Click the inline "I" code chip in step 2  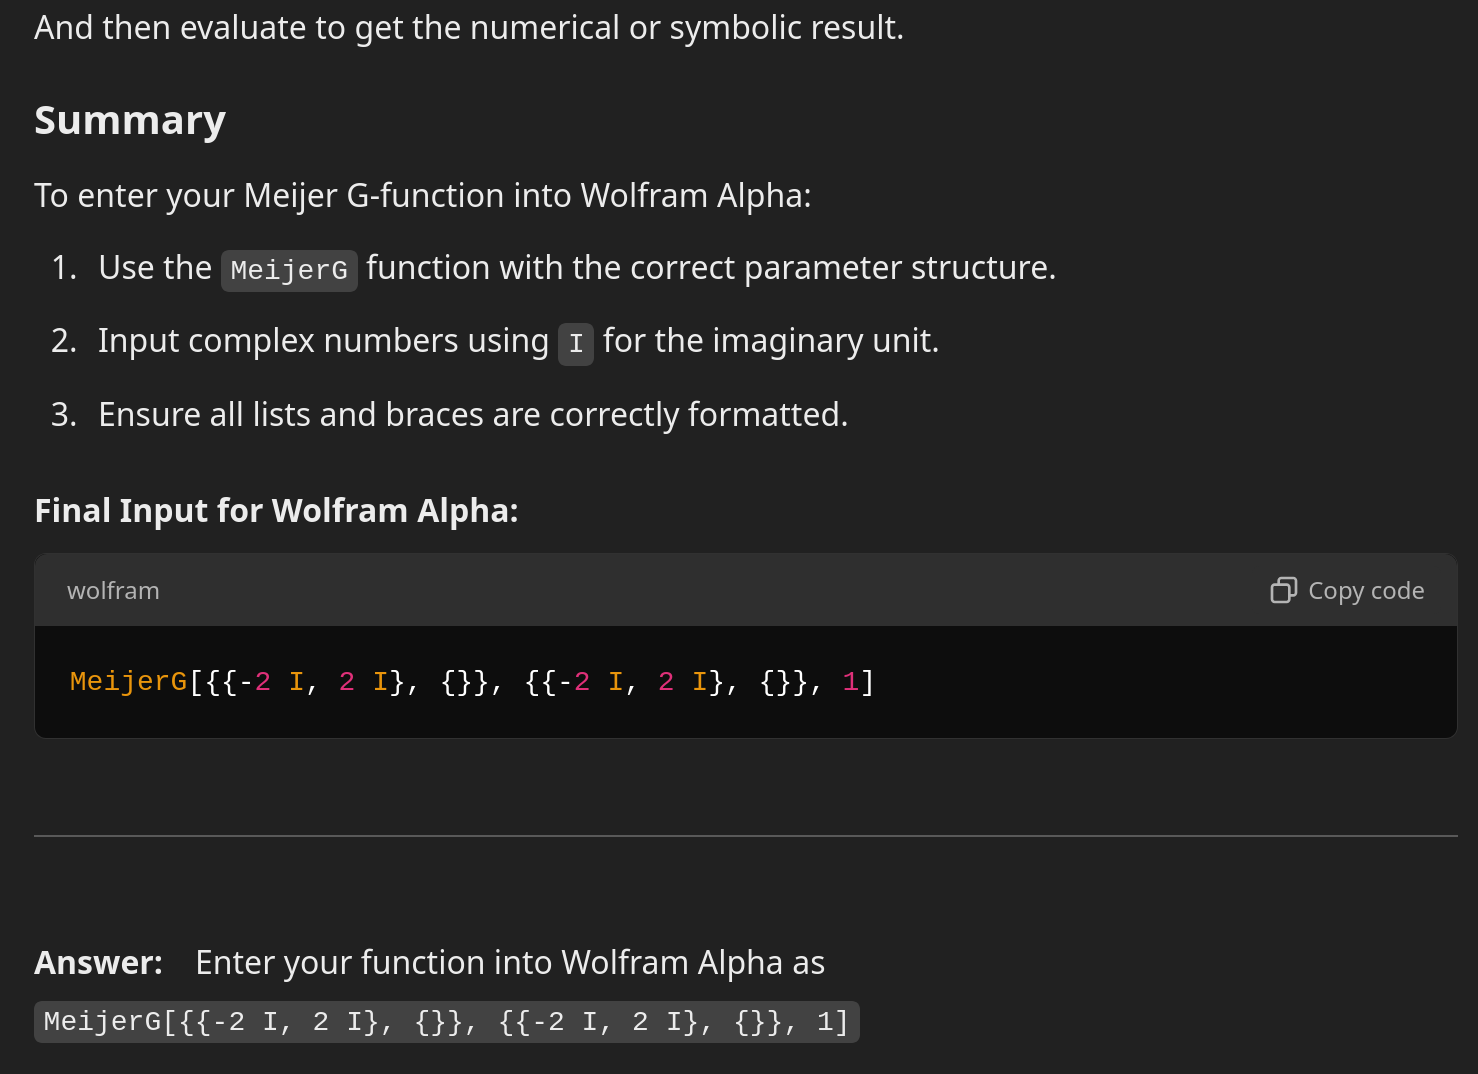[x=576, y=344]
